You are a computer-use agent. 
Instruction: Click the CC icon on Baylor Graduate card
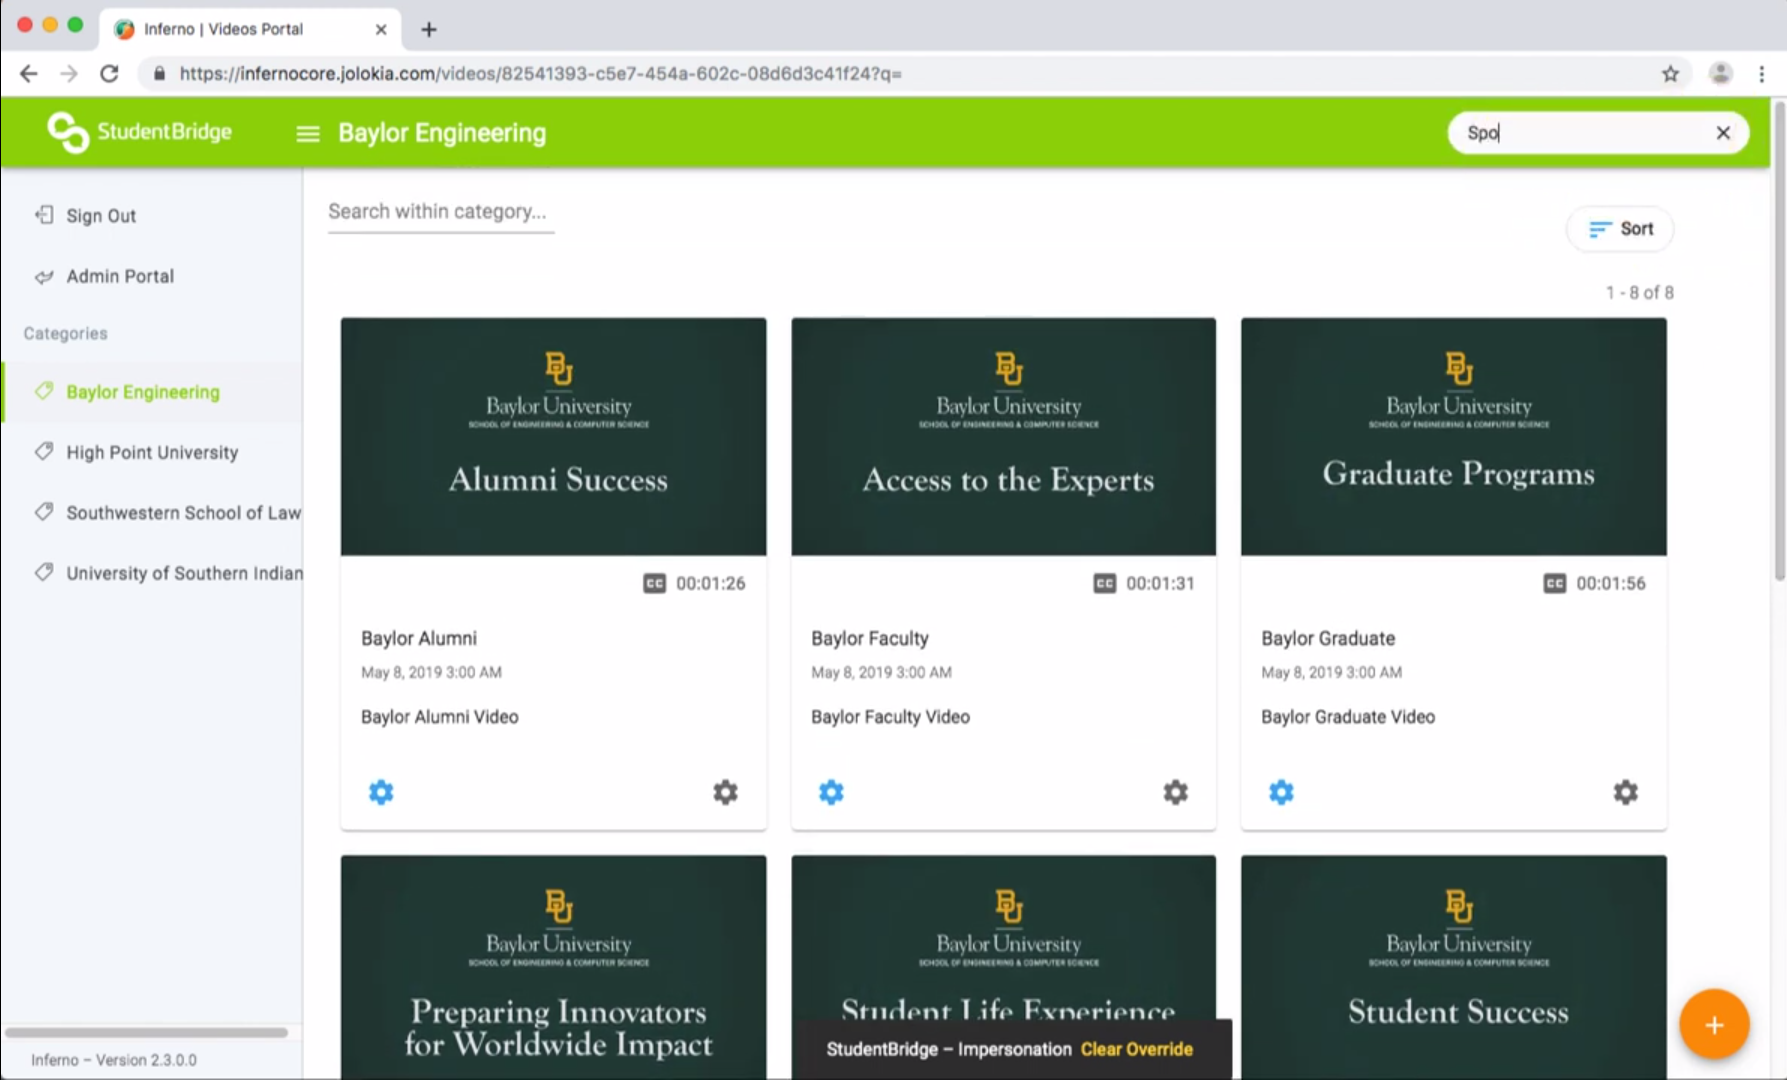point(1554,583)
